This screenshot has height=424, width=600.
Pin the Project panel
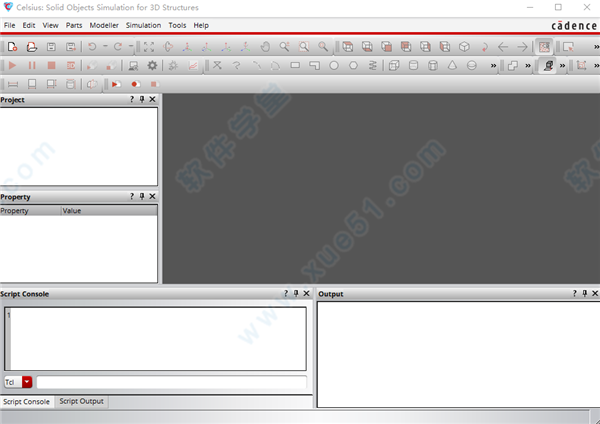142,99
